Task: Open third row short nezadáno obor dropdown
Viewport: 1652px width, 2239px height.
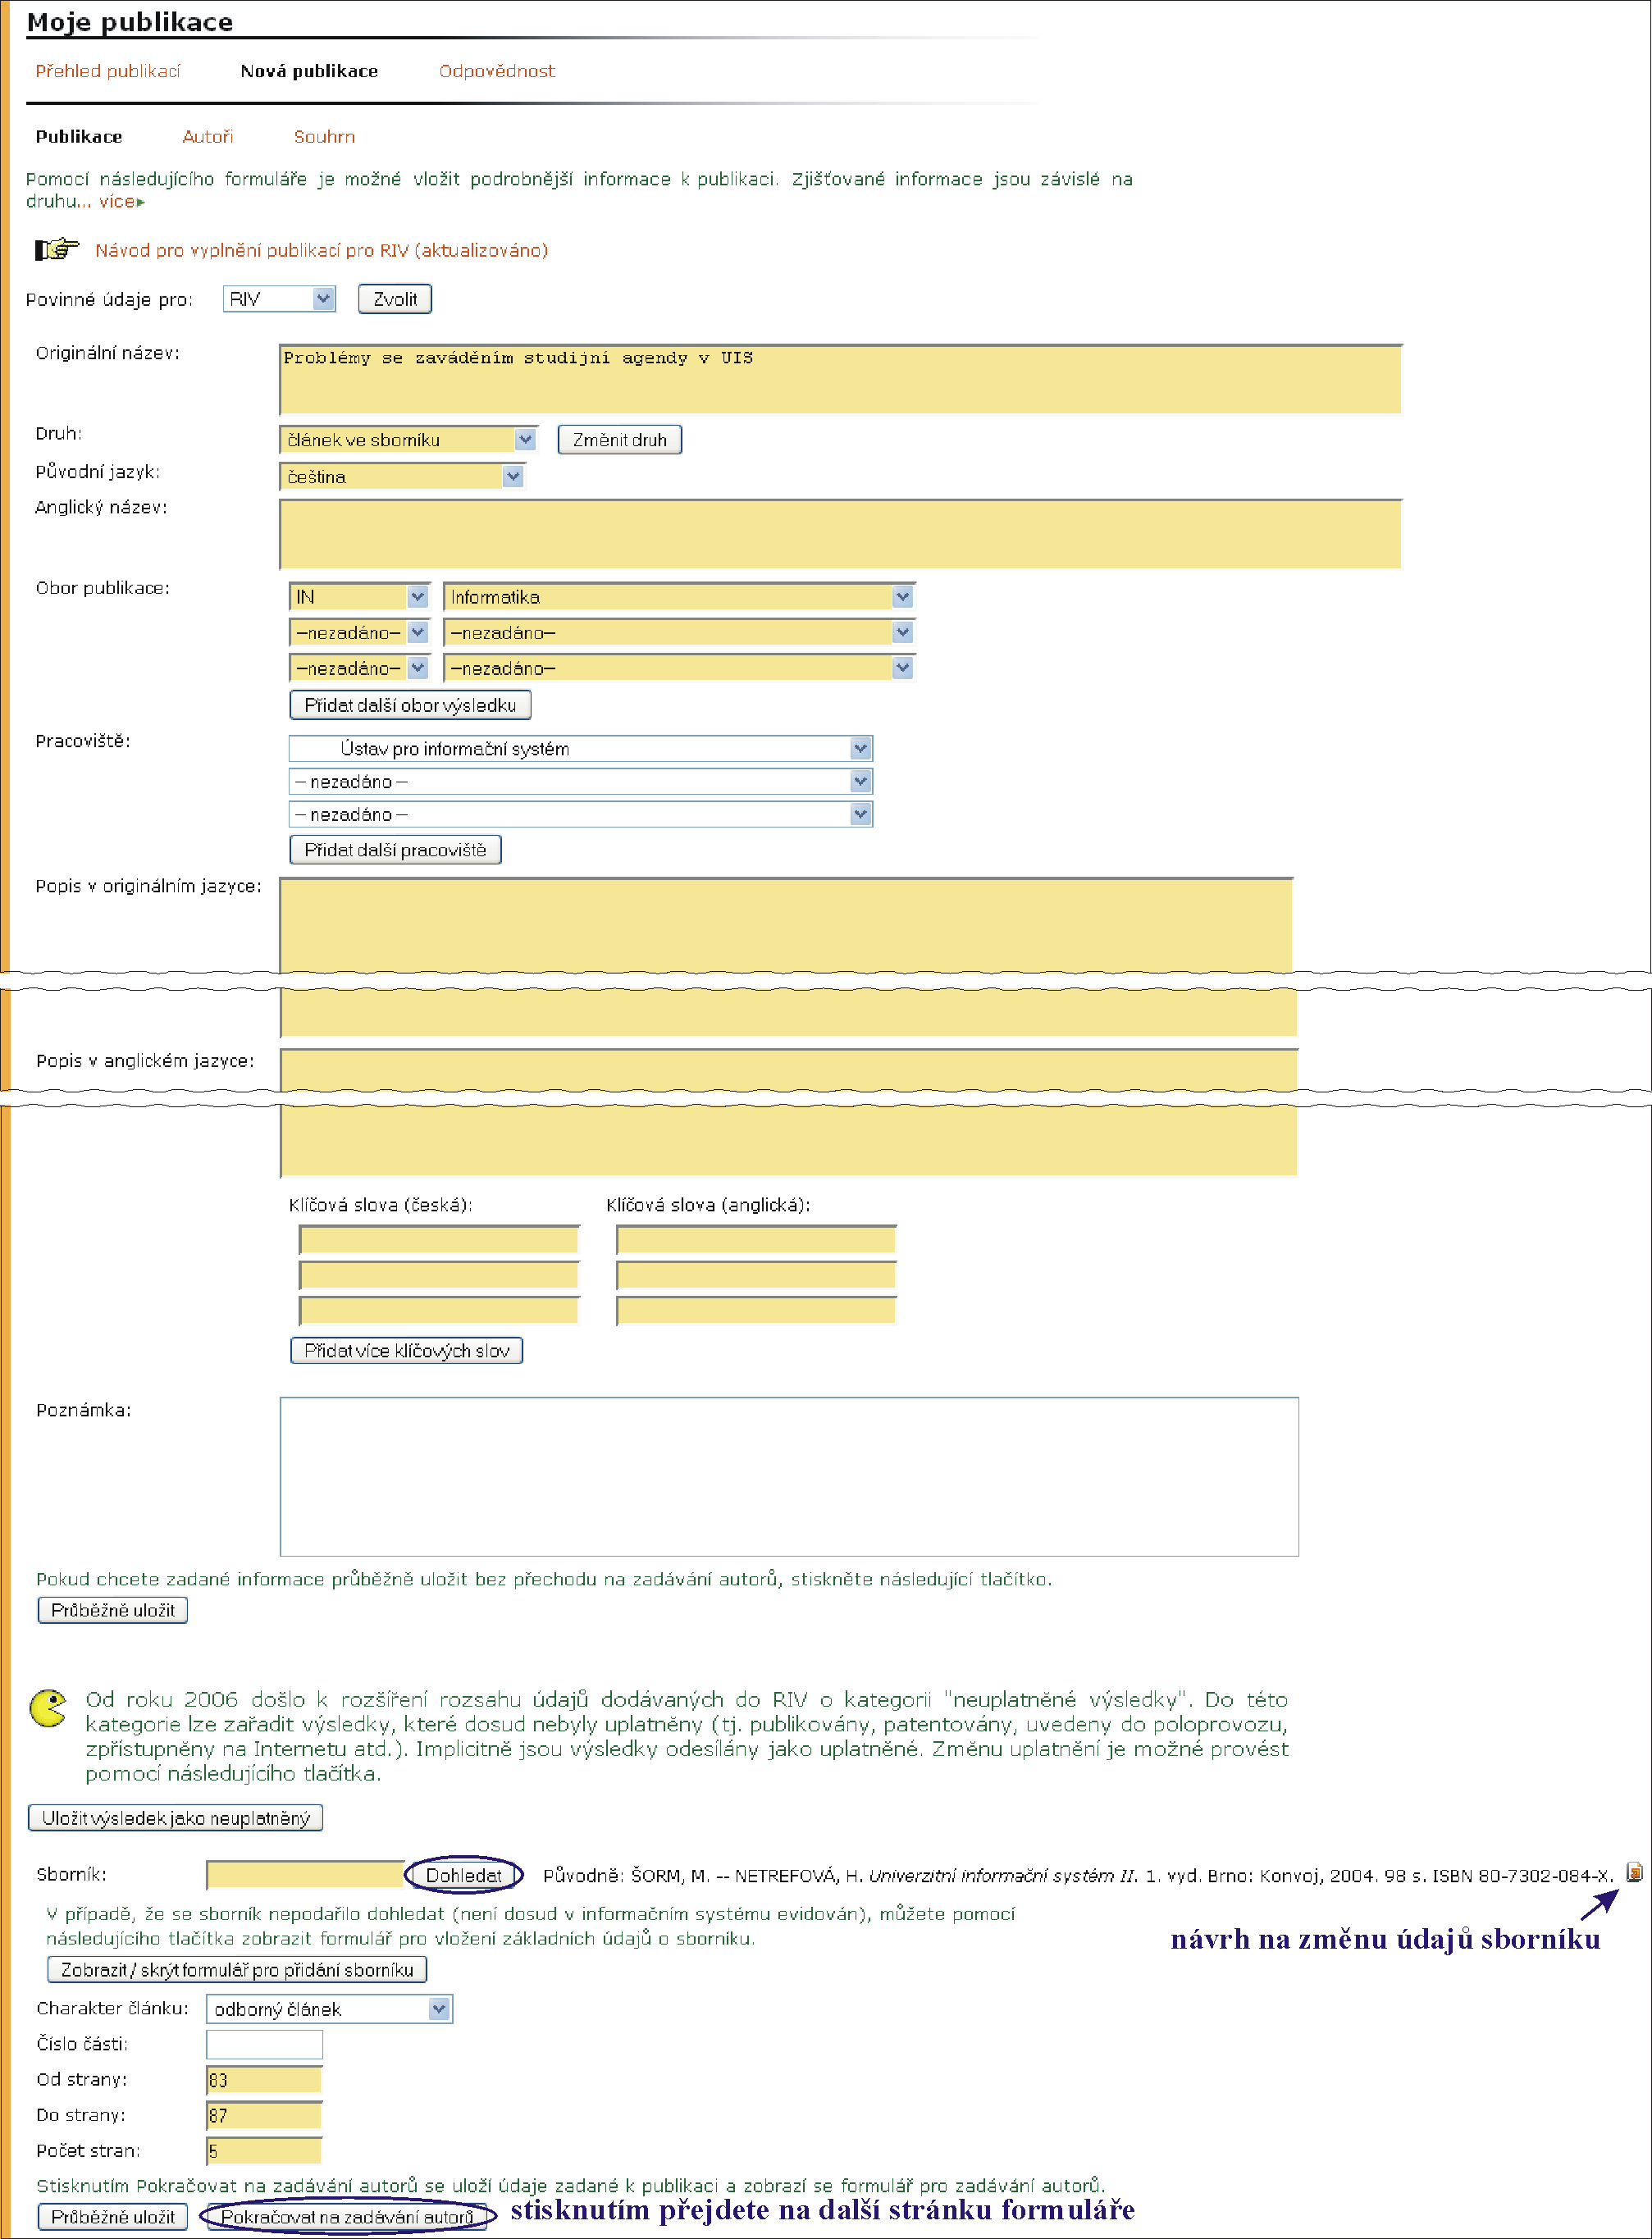Action: point(360,668)
